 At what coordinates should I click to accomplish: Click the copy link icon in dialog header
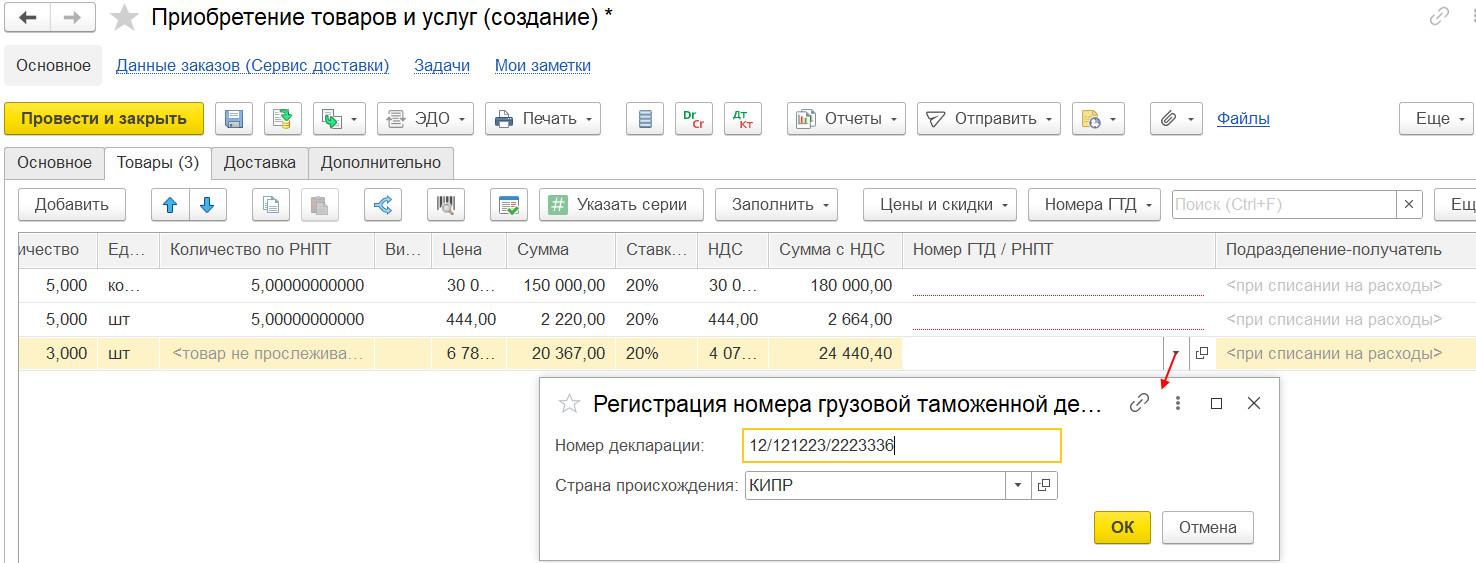tap(1139, 403)
